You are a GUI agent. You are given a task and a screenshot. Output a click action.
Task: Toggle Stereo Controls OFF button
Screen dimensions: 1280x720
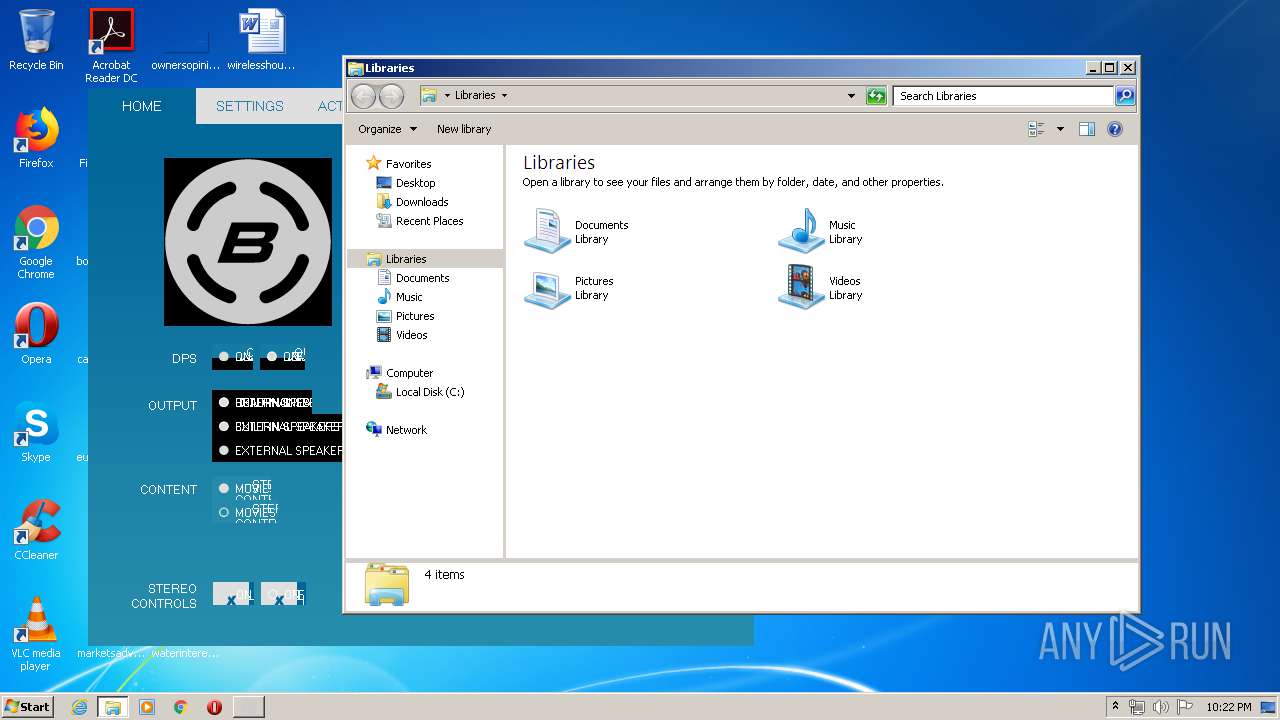coord(282,594)
